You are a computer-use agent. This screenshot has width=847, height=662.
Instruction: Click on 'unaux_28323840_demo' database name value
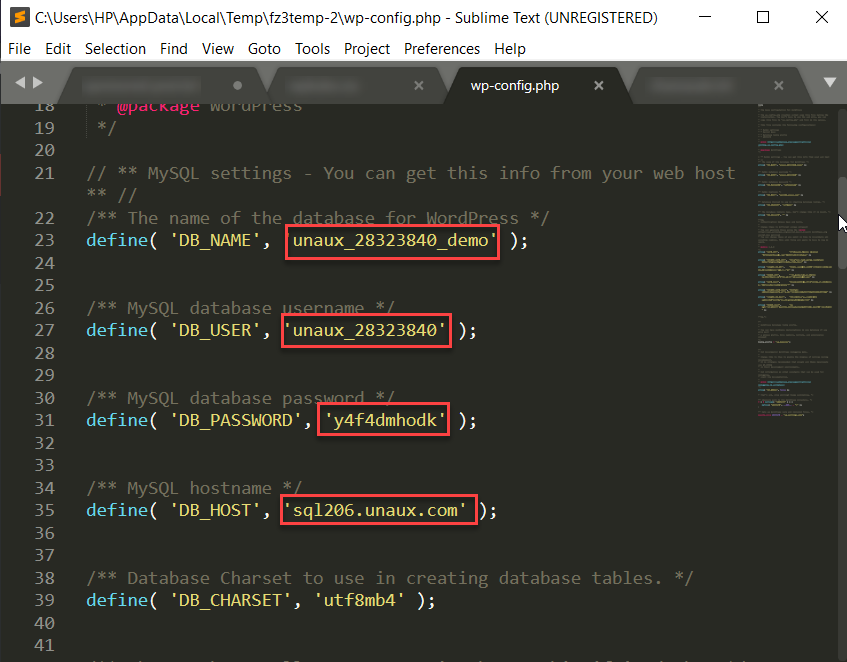392,240
